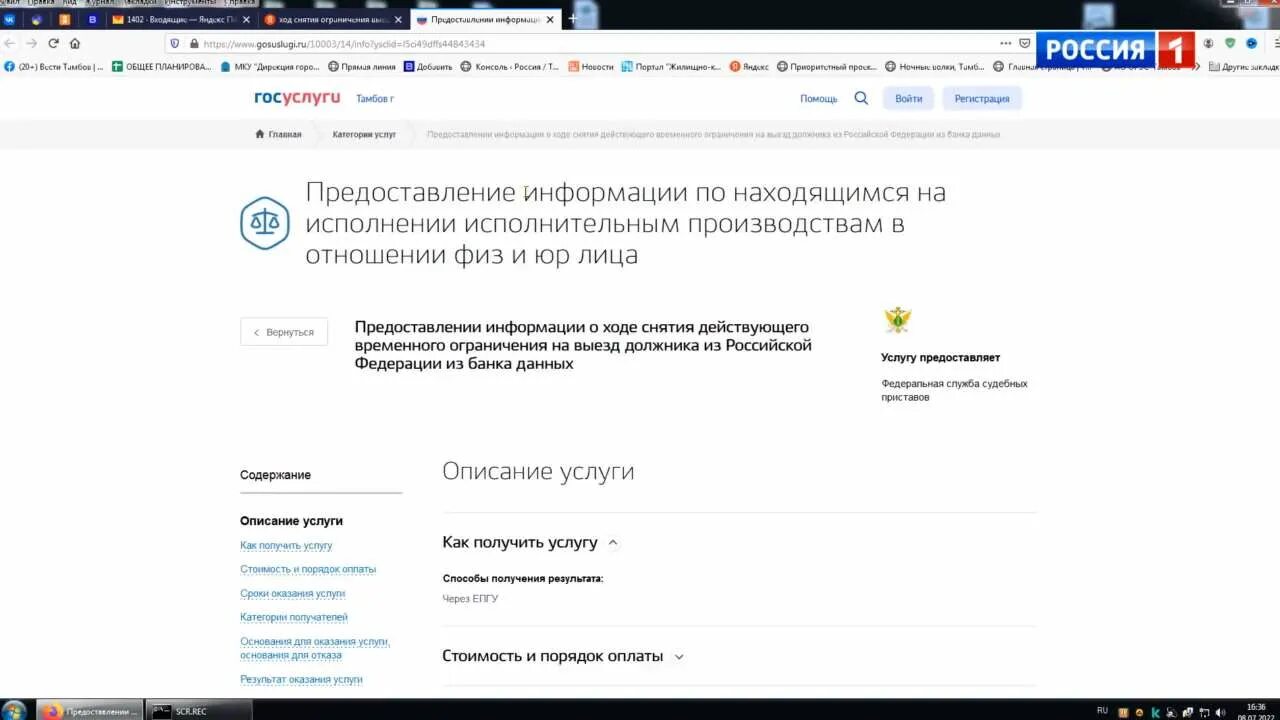
Task: Switch to the pinned Python-logo tab
Action: pyautogui.click(x=37, y=19)
